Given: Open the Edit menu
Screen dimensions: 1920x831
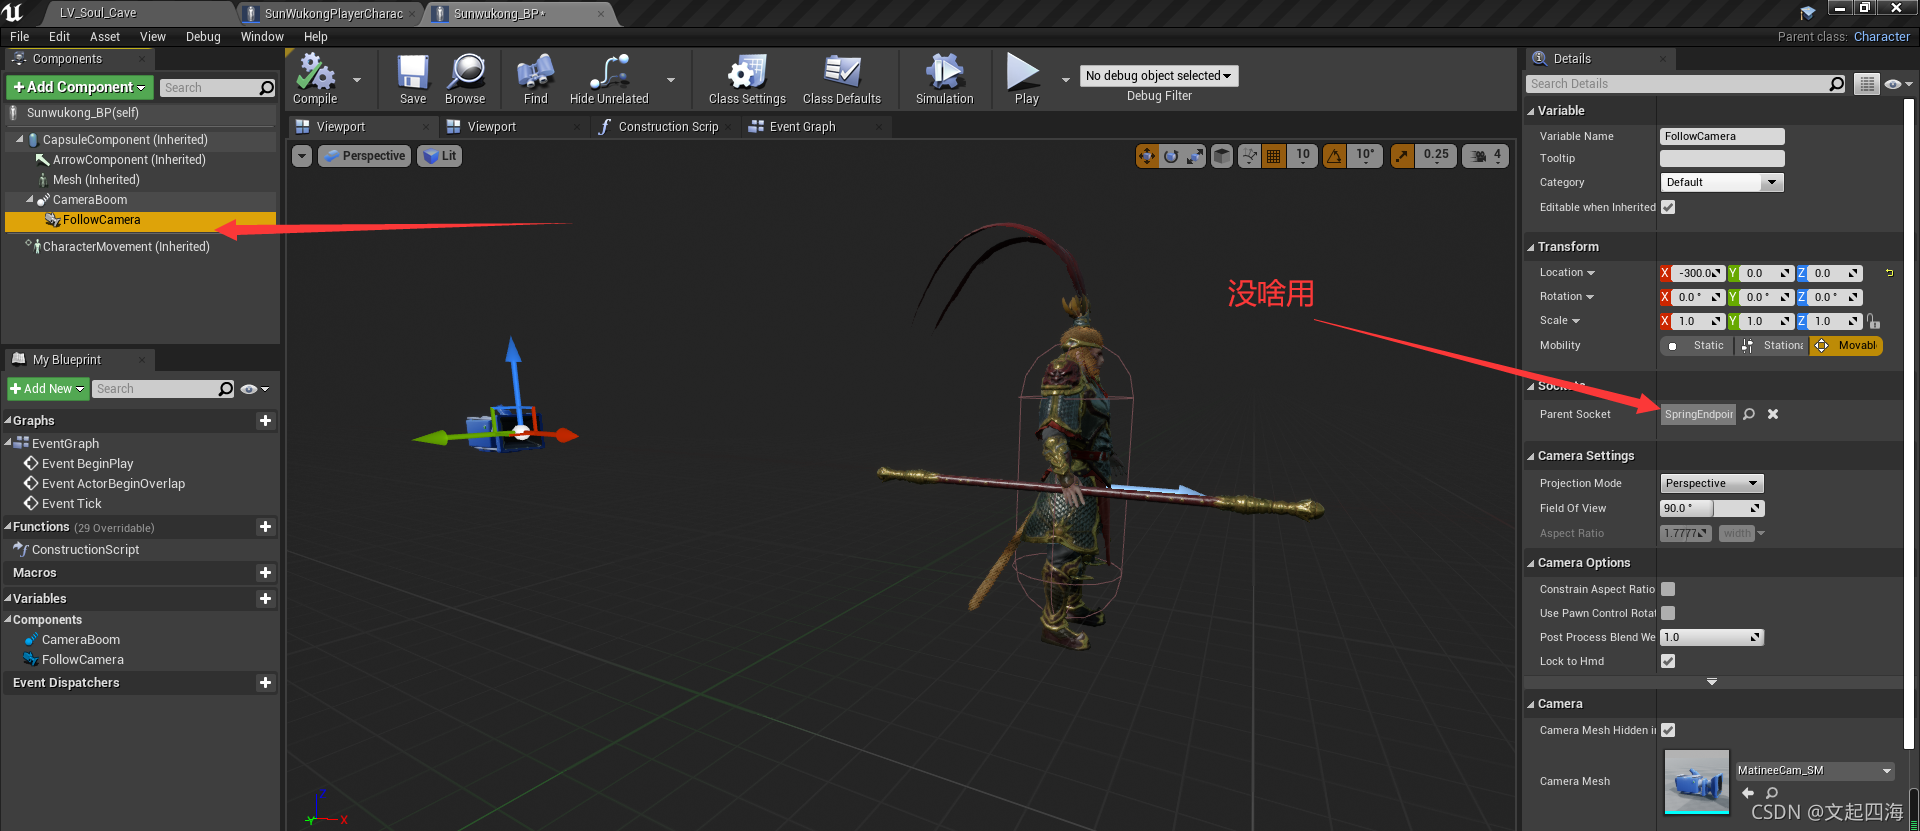Looking at the screenshot, I should click(x=60, y=37).
